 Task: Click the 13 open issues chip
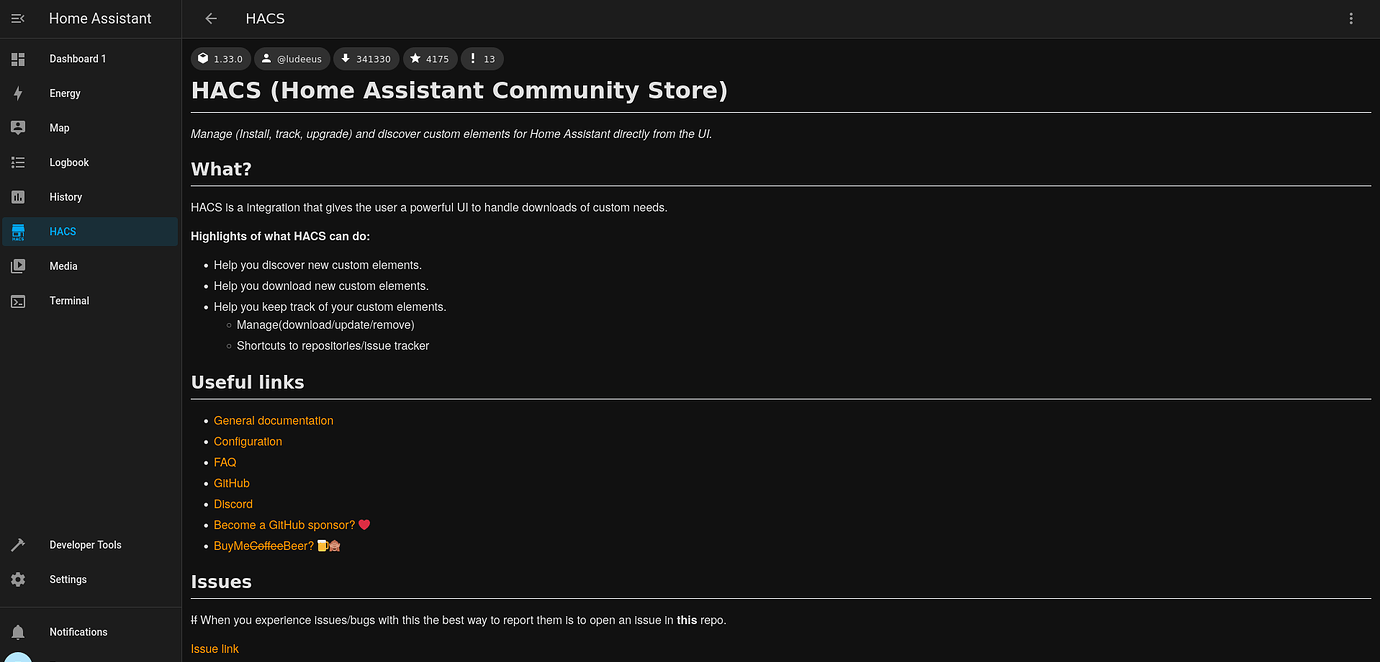pos(482,59)
